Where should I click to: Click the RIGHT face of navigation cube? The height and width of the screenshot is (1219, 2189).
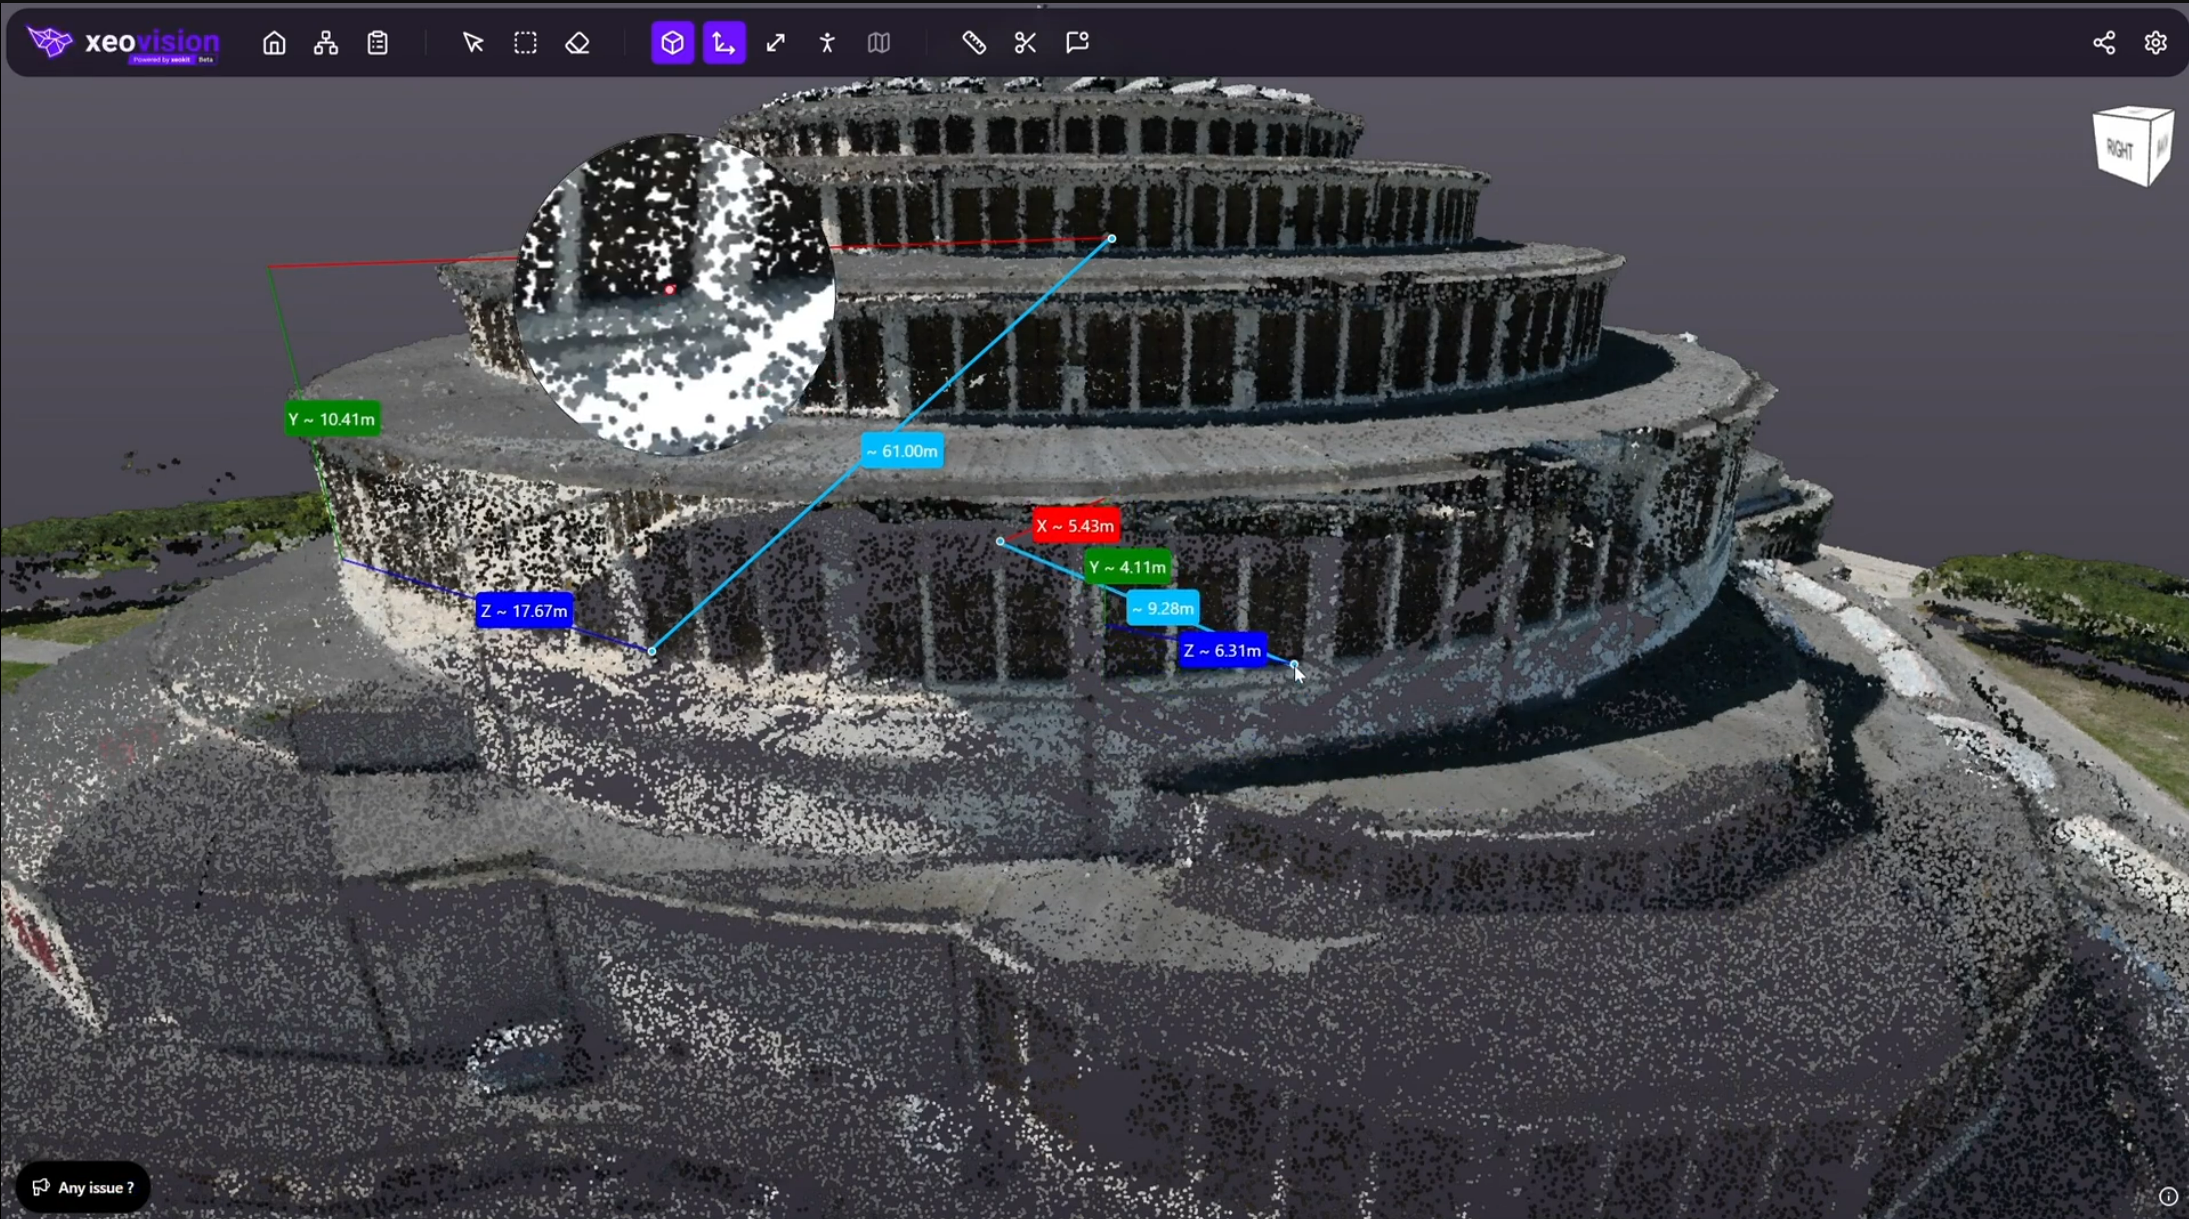(2119, 150)
